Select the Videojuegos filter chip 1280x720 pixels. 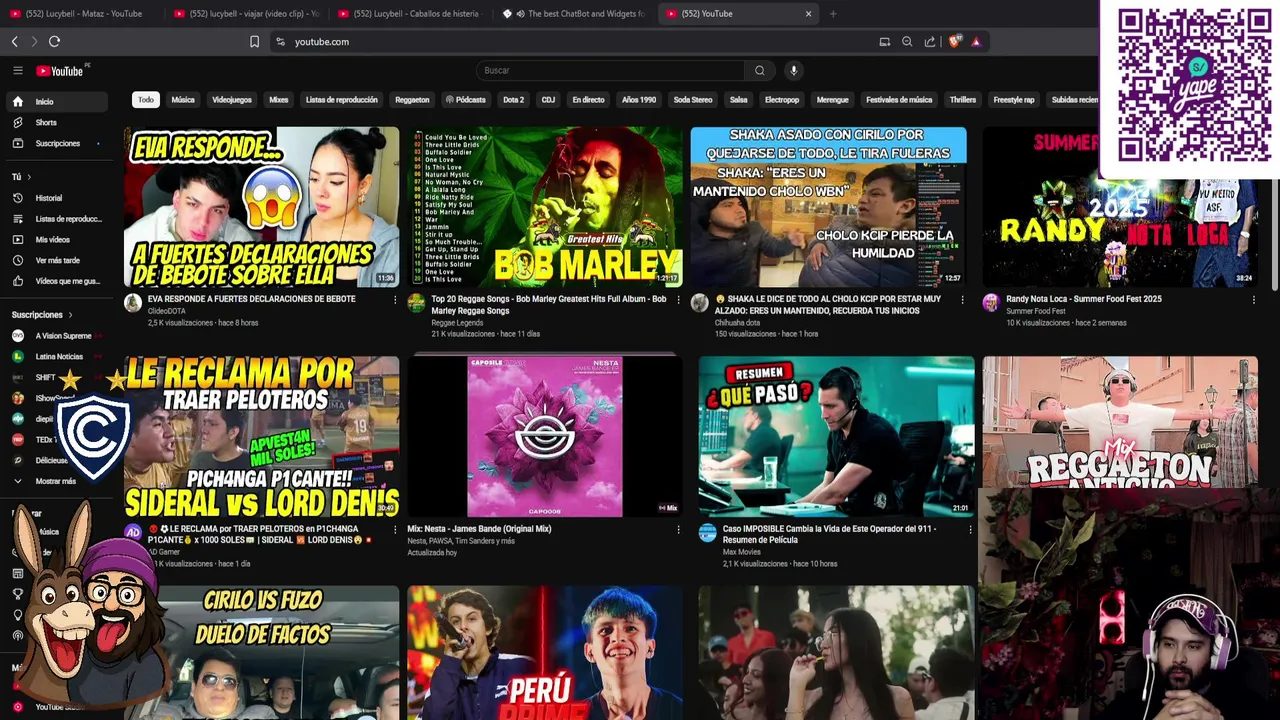(x=232, y=100)
